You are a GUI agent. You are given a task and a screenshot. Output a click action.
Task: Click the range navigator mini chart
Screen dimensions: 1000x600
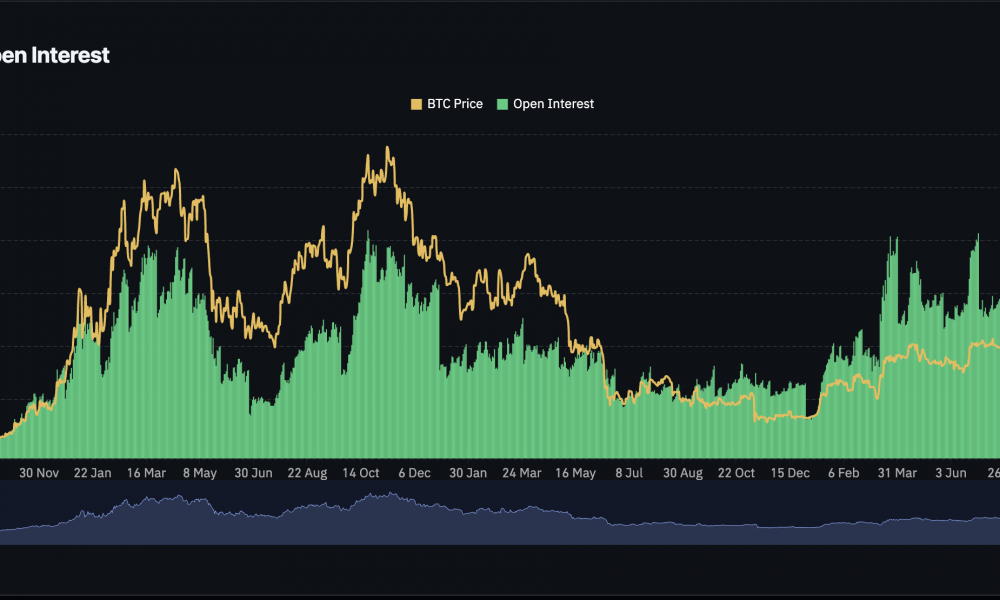point(500,513)
